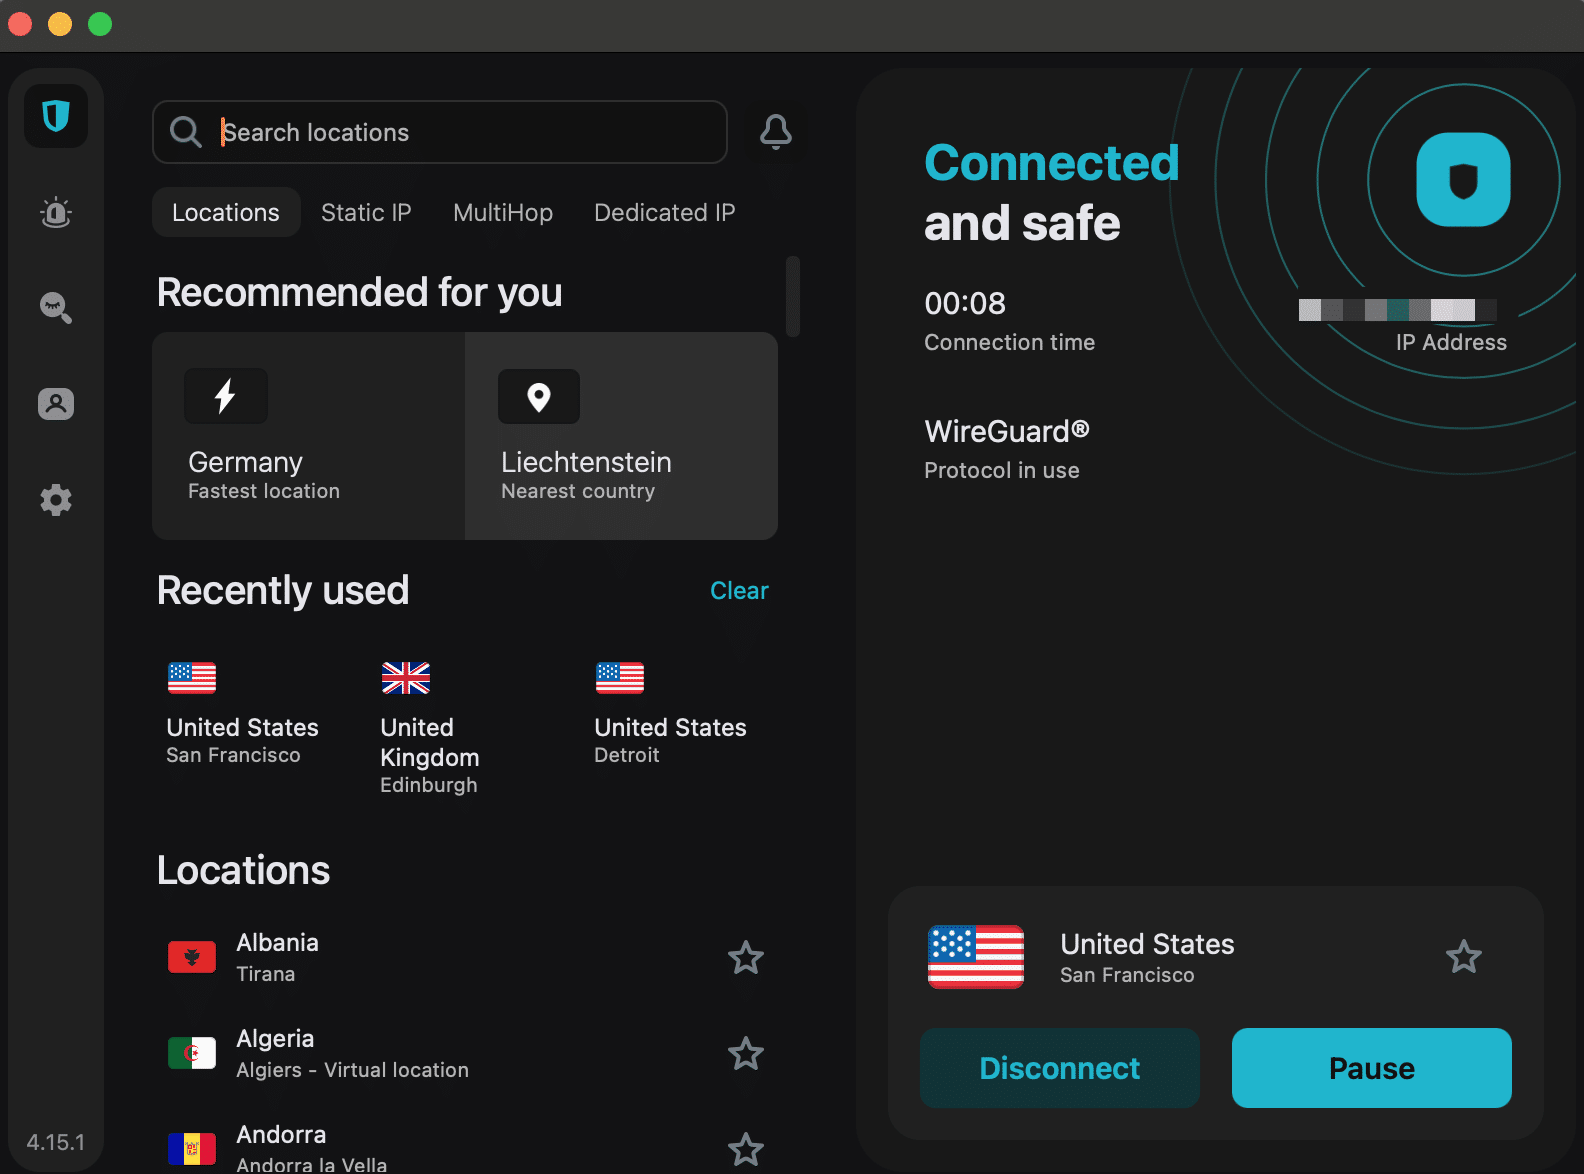Image resolution: width=1584 pixels, height=1174 pixels.
Task: Connect to Germany Fastest location
Action: tap(309, 436)
